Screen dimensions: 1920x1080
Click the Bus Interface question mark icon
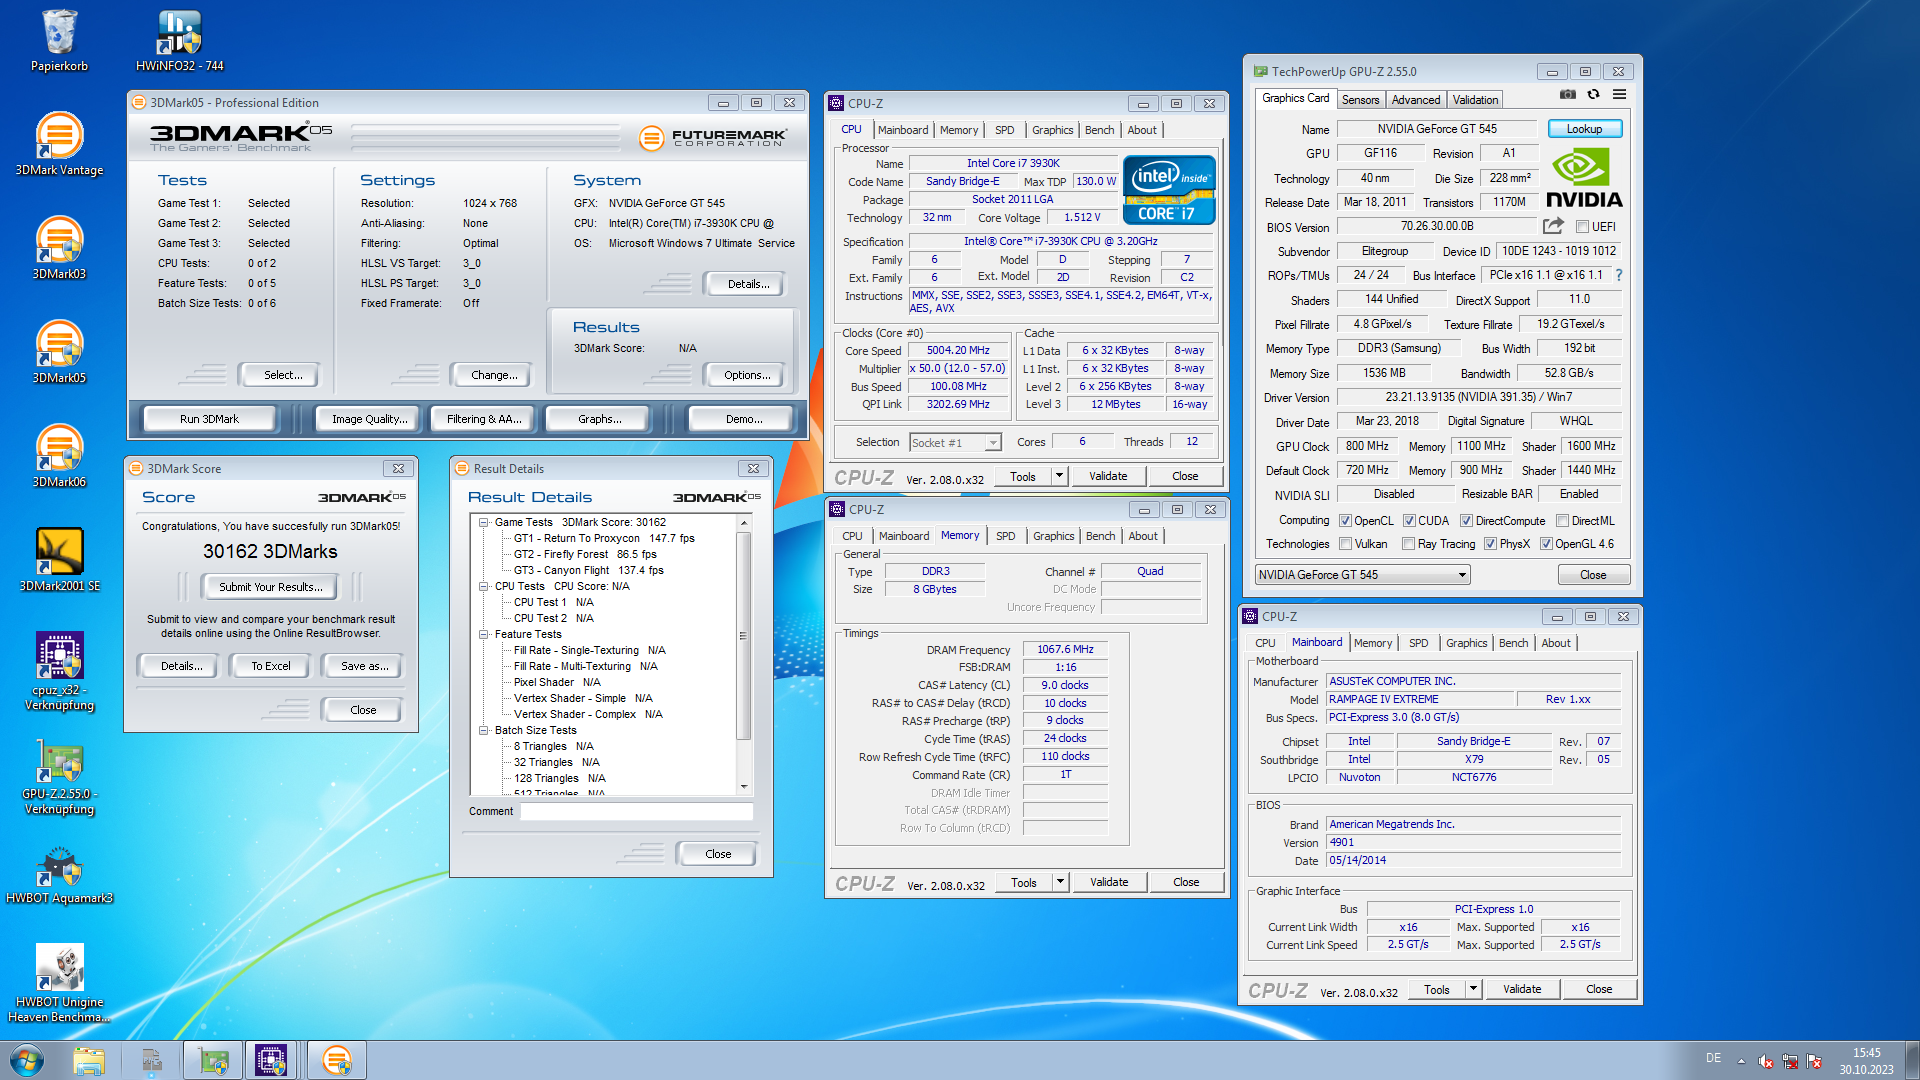1619,275
